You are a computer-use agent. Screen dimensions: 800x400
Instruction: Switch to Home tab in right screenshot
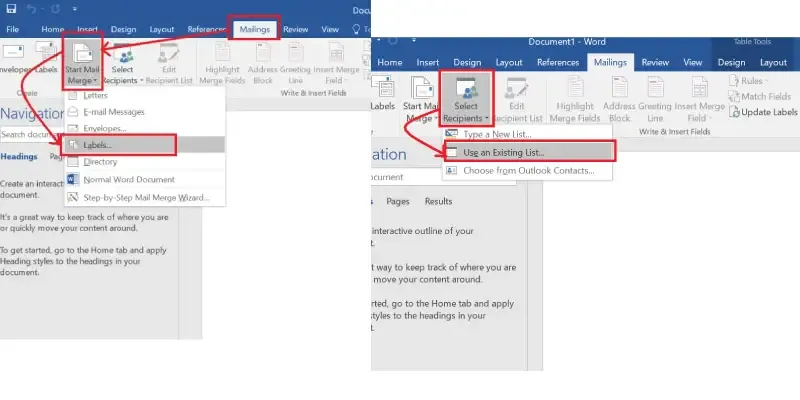[390, 62]
